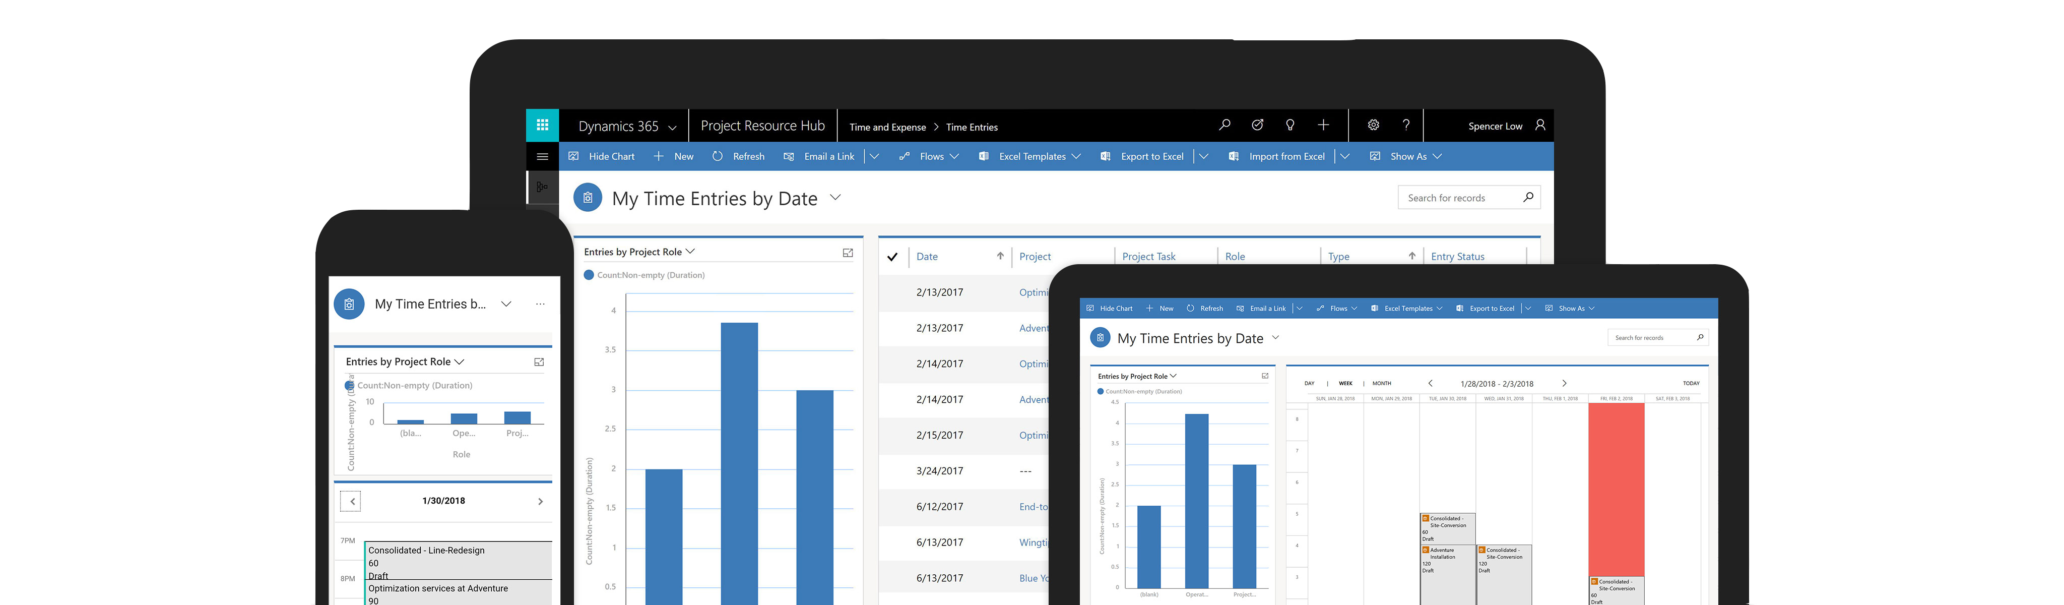The width and height of the screenshot is (2064, 605).
Task: Open Show As menu on large tablet
Action: coord(1405,156)
